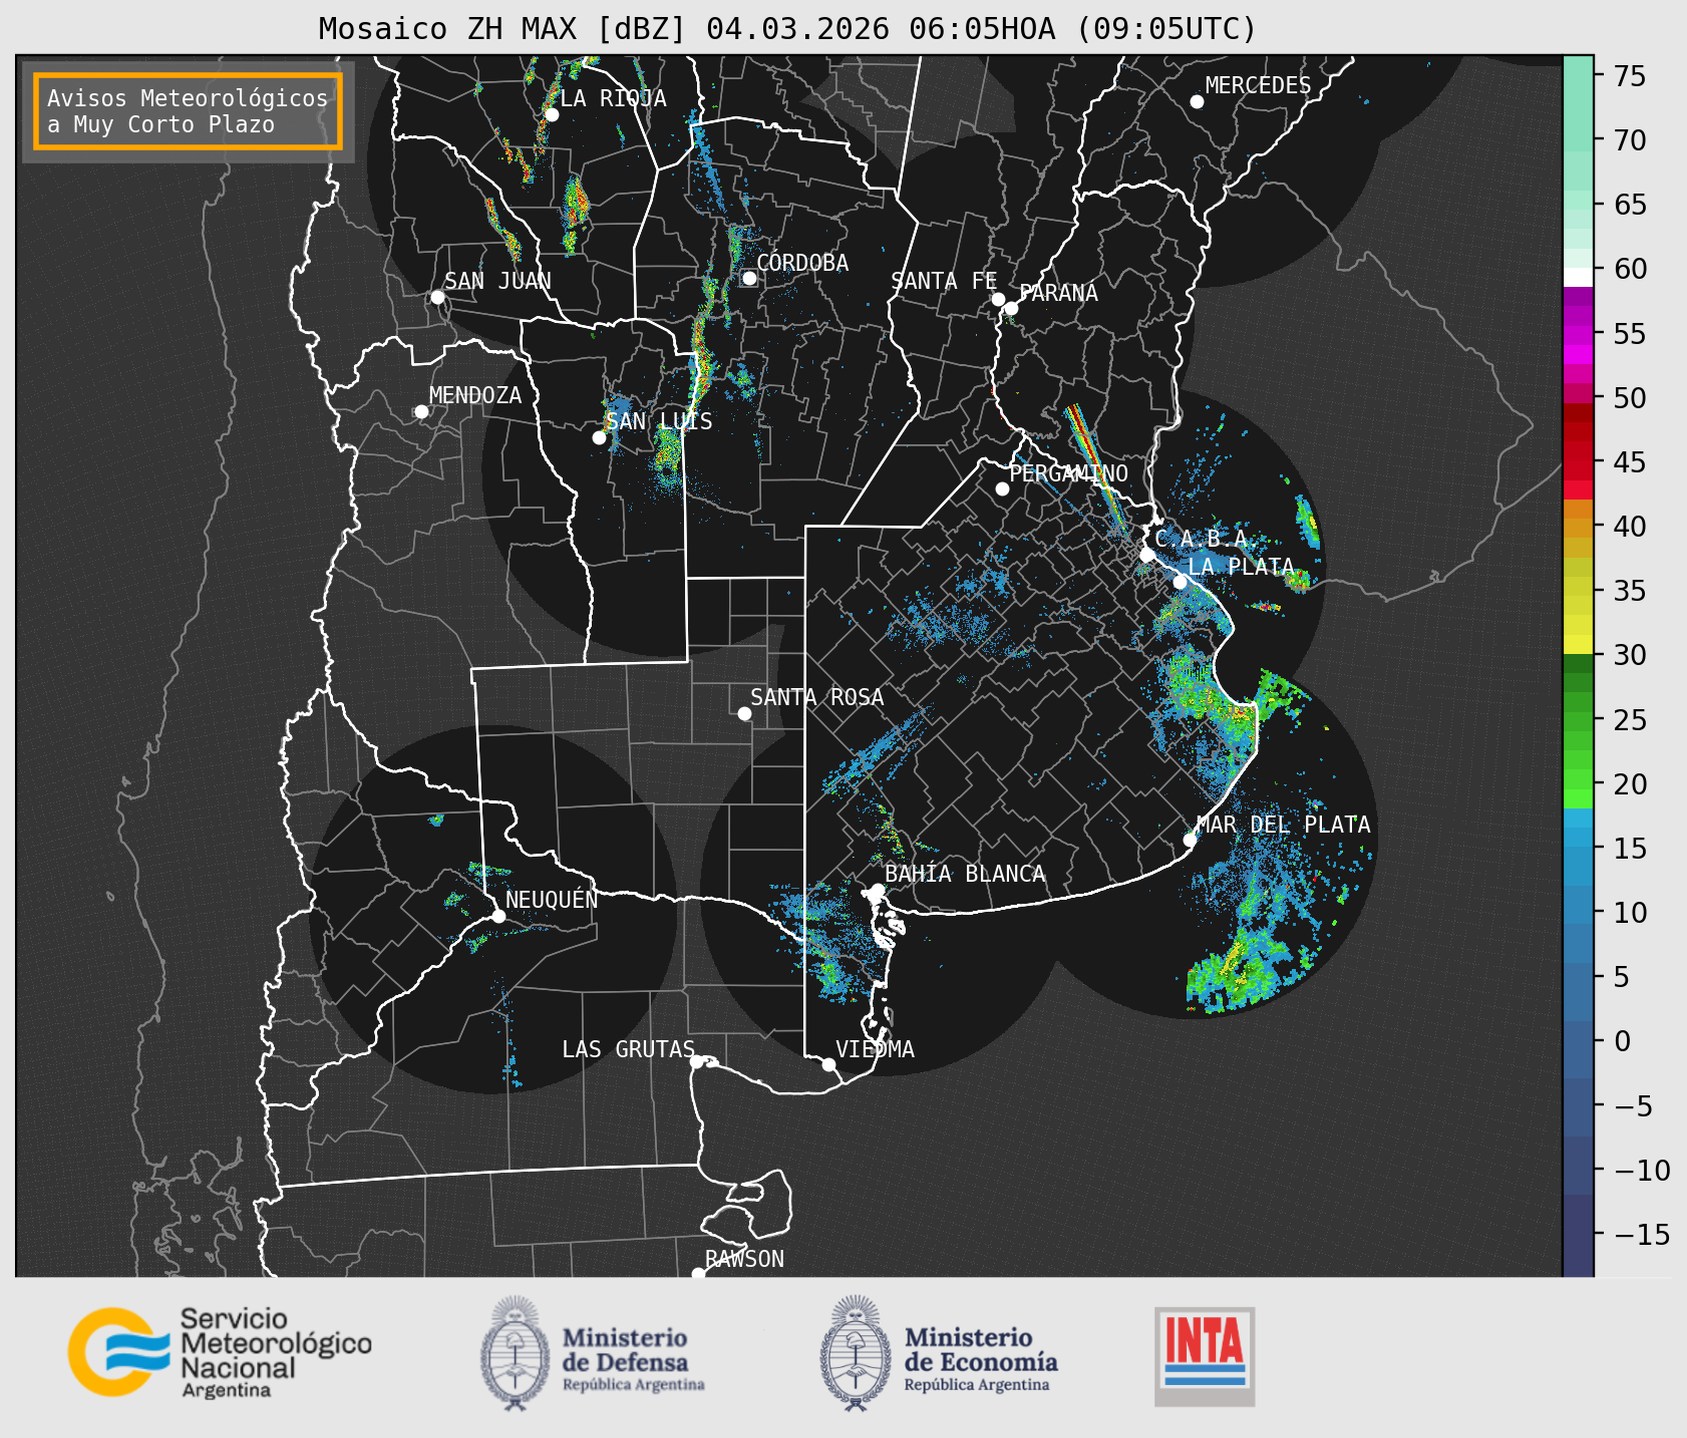Click the MAR DEL PLATA label
Screen dimensions: 1687x1438
point(1283,825)
